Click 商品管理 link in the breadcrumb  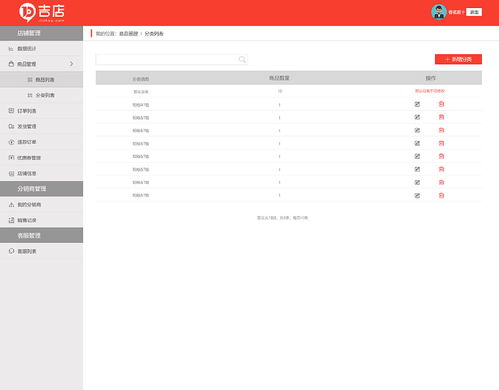(x=129, y=34)
